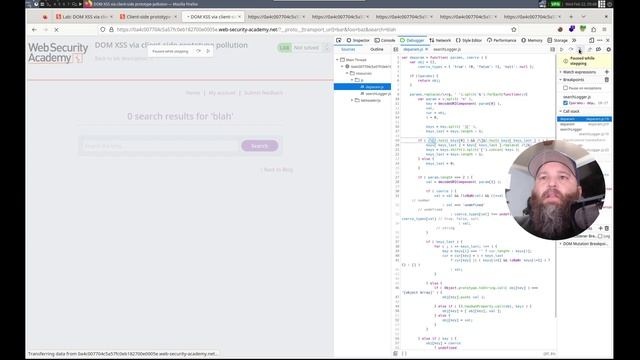Stop loading the page
This screenshot has width=640, height=360.
point(56,30)
